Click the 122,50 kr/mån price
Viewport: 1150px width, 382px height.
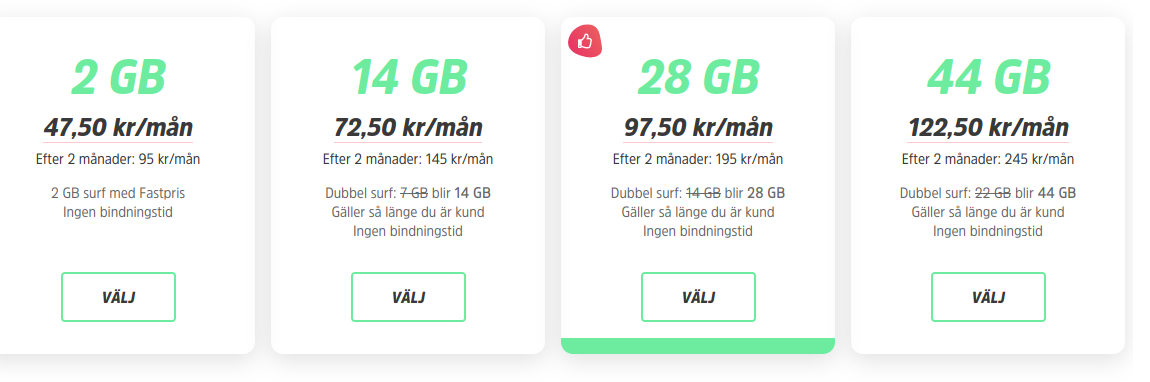pyautogui.click(x=988, y=127)
